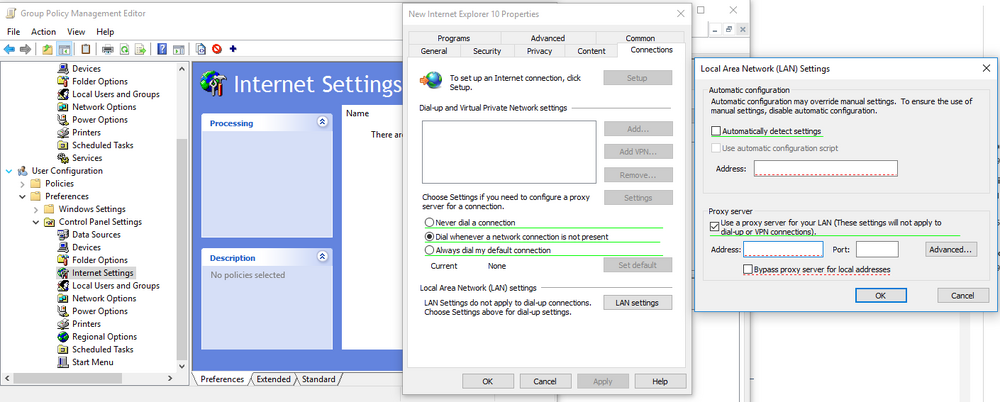Switch to the Security tab
The height and width of the screenshot is (402, 1000).
click(x=487, y=51)
